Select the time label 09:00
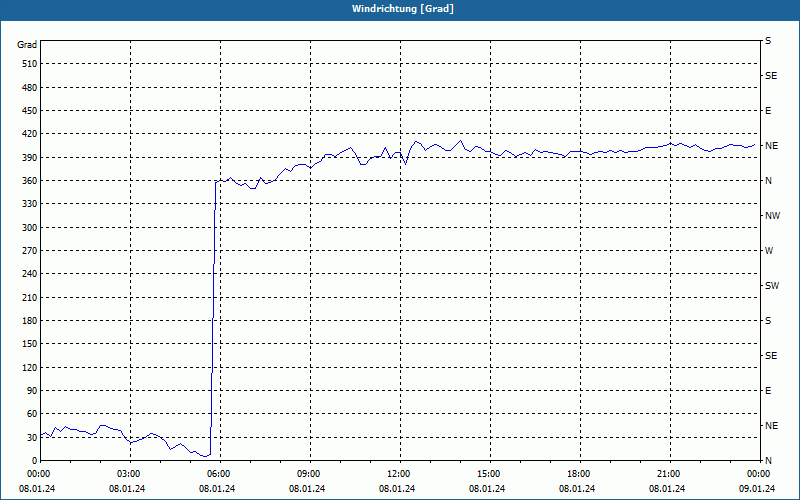The width and height of the screenshot is (800, 500). (x=310, y=474)
